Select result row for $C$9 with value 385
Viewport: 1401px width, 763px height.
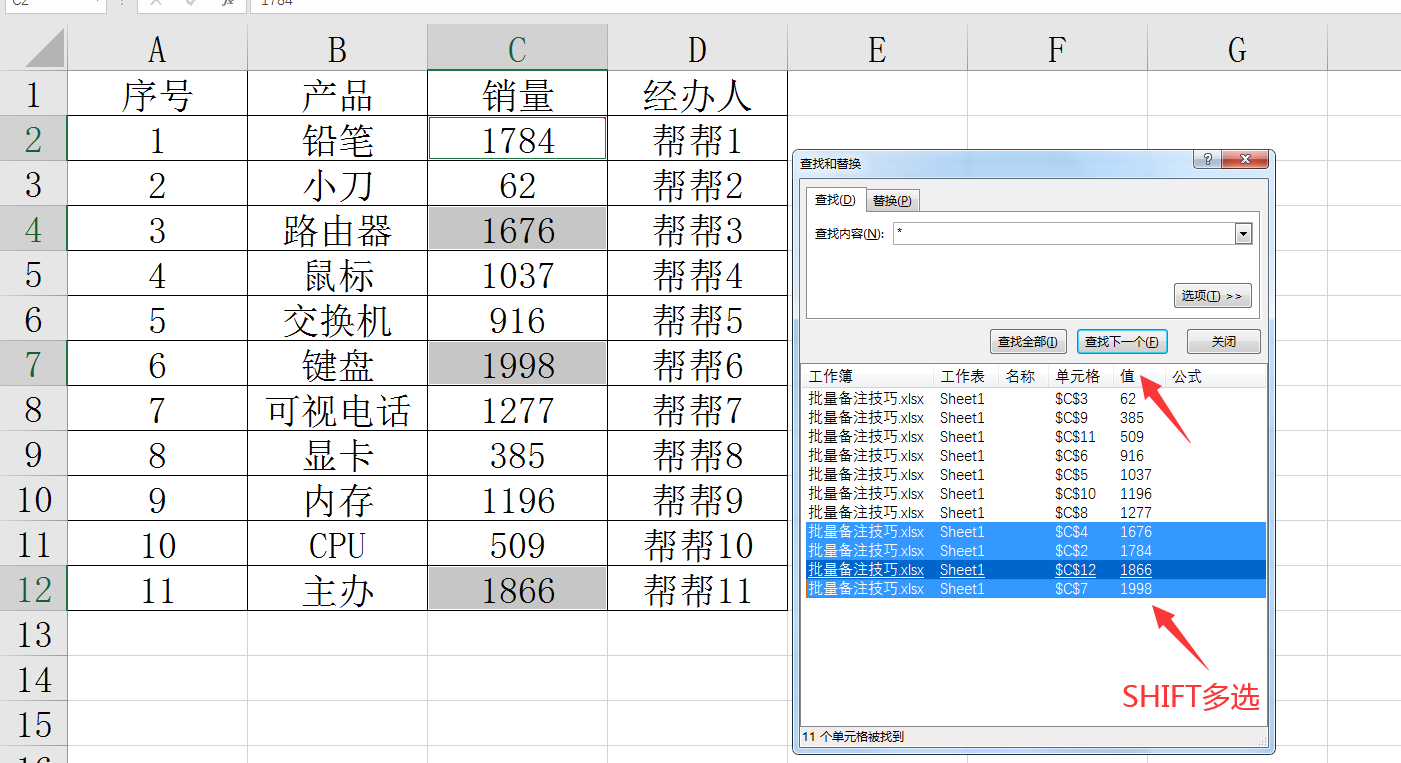pyautogui.click(x=1035, y=418)
